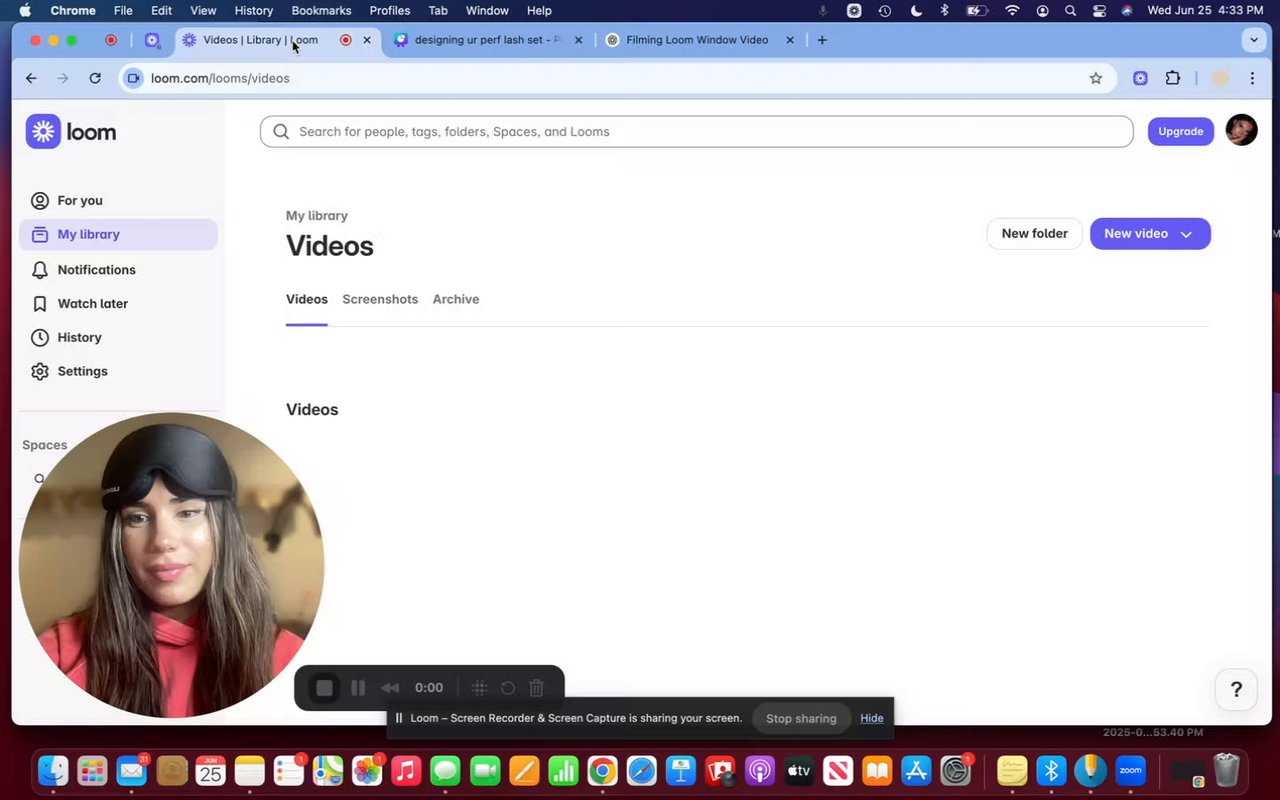Stop the Loom recording with the stop button

(324, 688)
